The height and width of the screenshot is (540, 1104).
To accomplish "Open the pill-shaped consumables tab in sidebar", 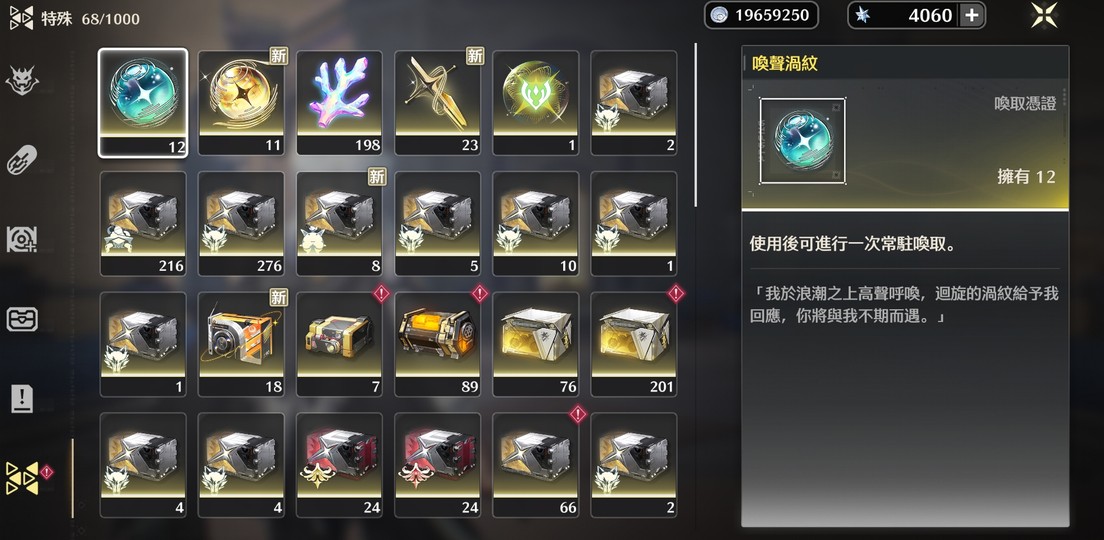I will [x=22, y=161].
